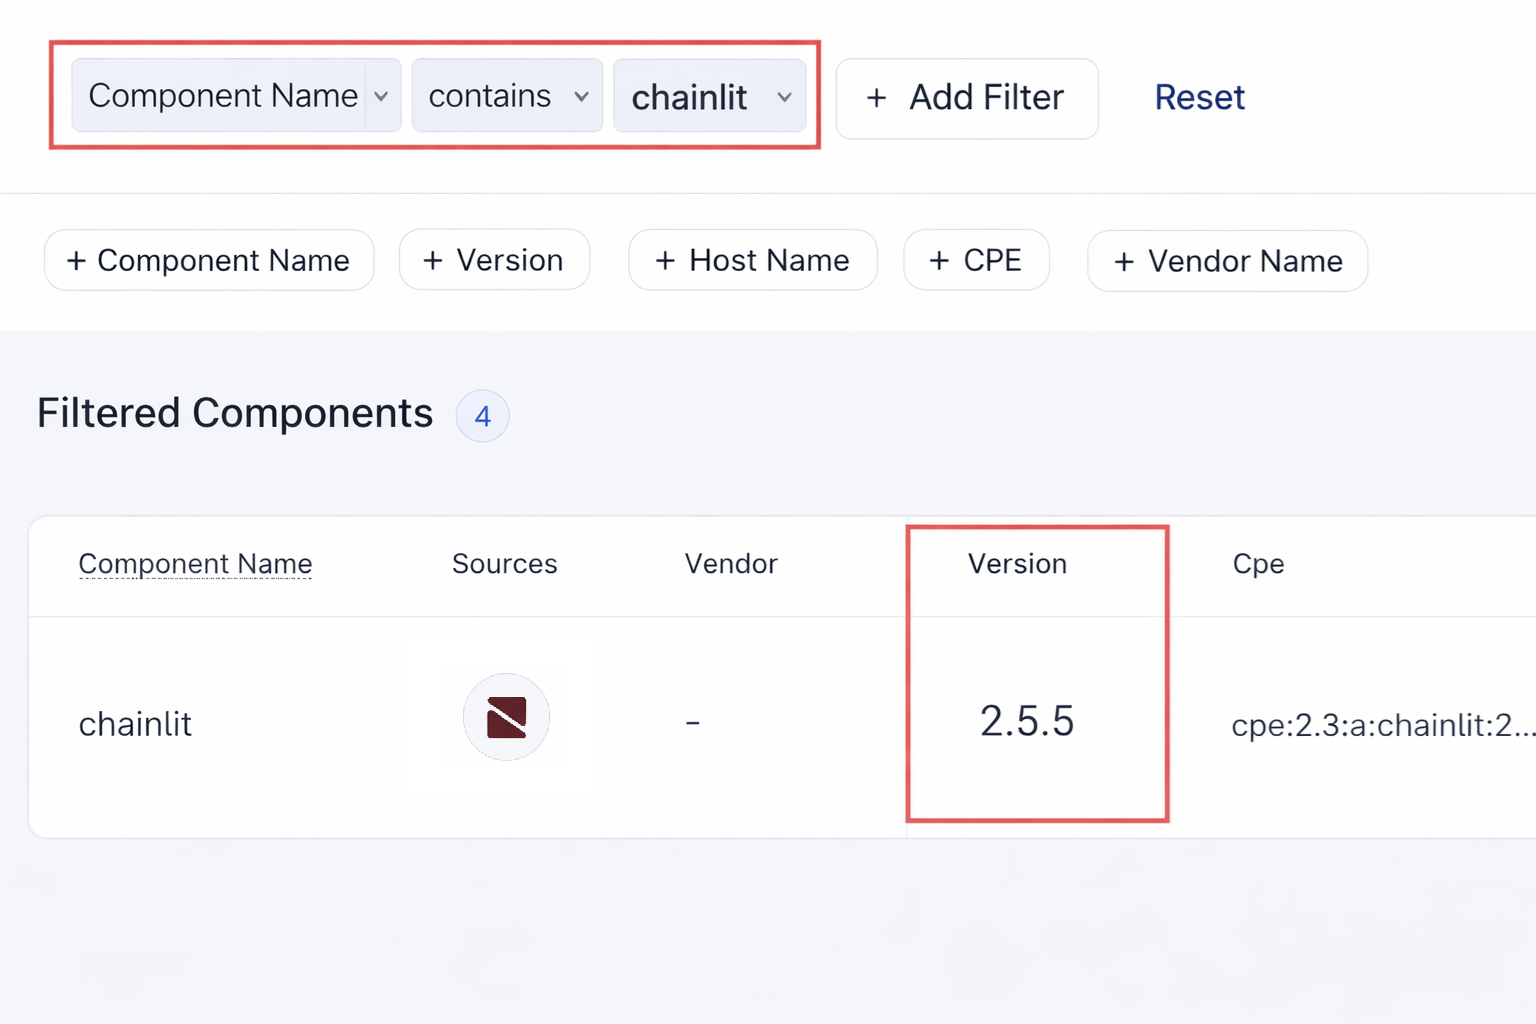
Task: Select the chainlit component name cell
Action: tap(135, 724)
